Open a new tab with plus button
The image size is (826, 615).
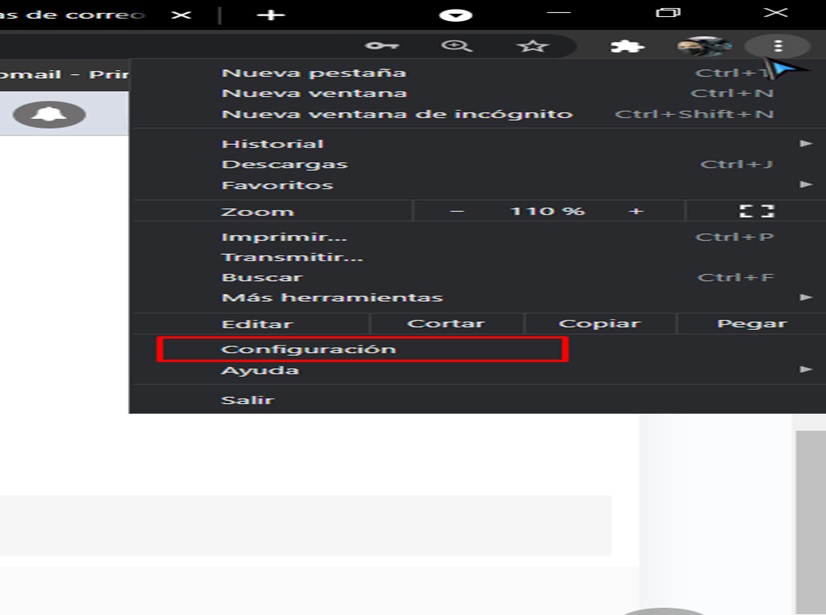(x=271, y=15)
